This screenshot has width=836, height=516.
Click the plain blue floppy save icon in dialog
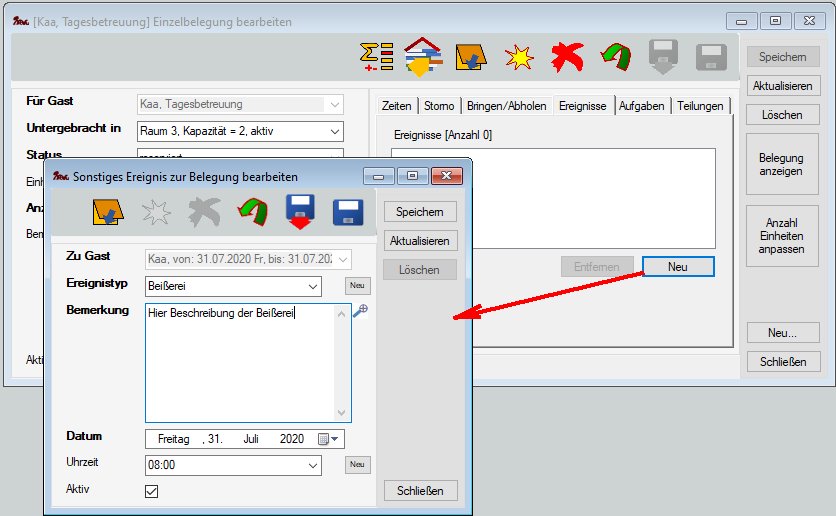[347, 212]
